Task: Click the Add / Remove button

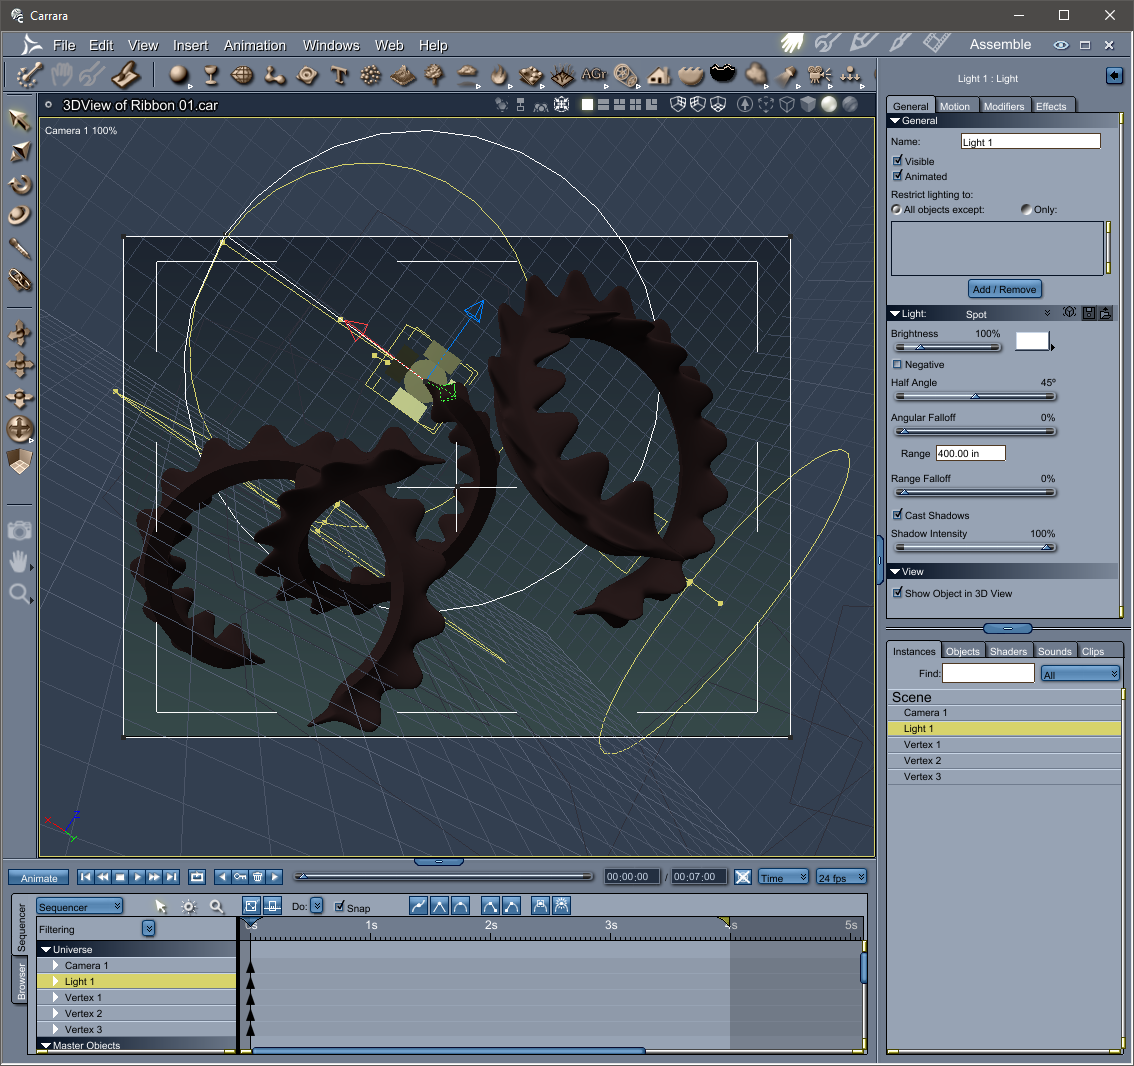Action: click(1004, 289)
